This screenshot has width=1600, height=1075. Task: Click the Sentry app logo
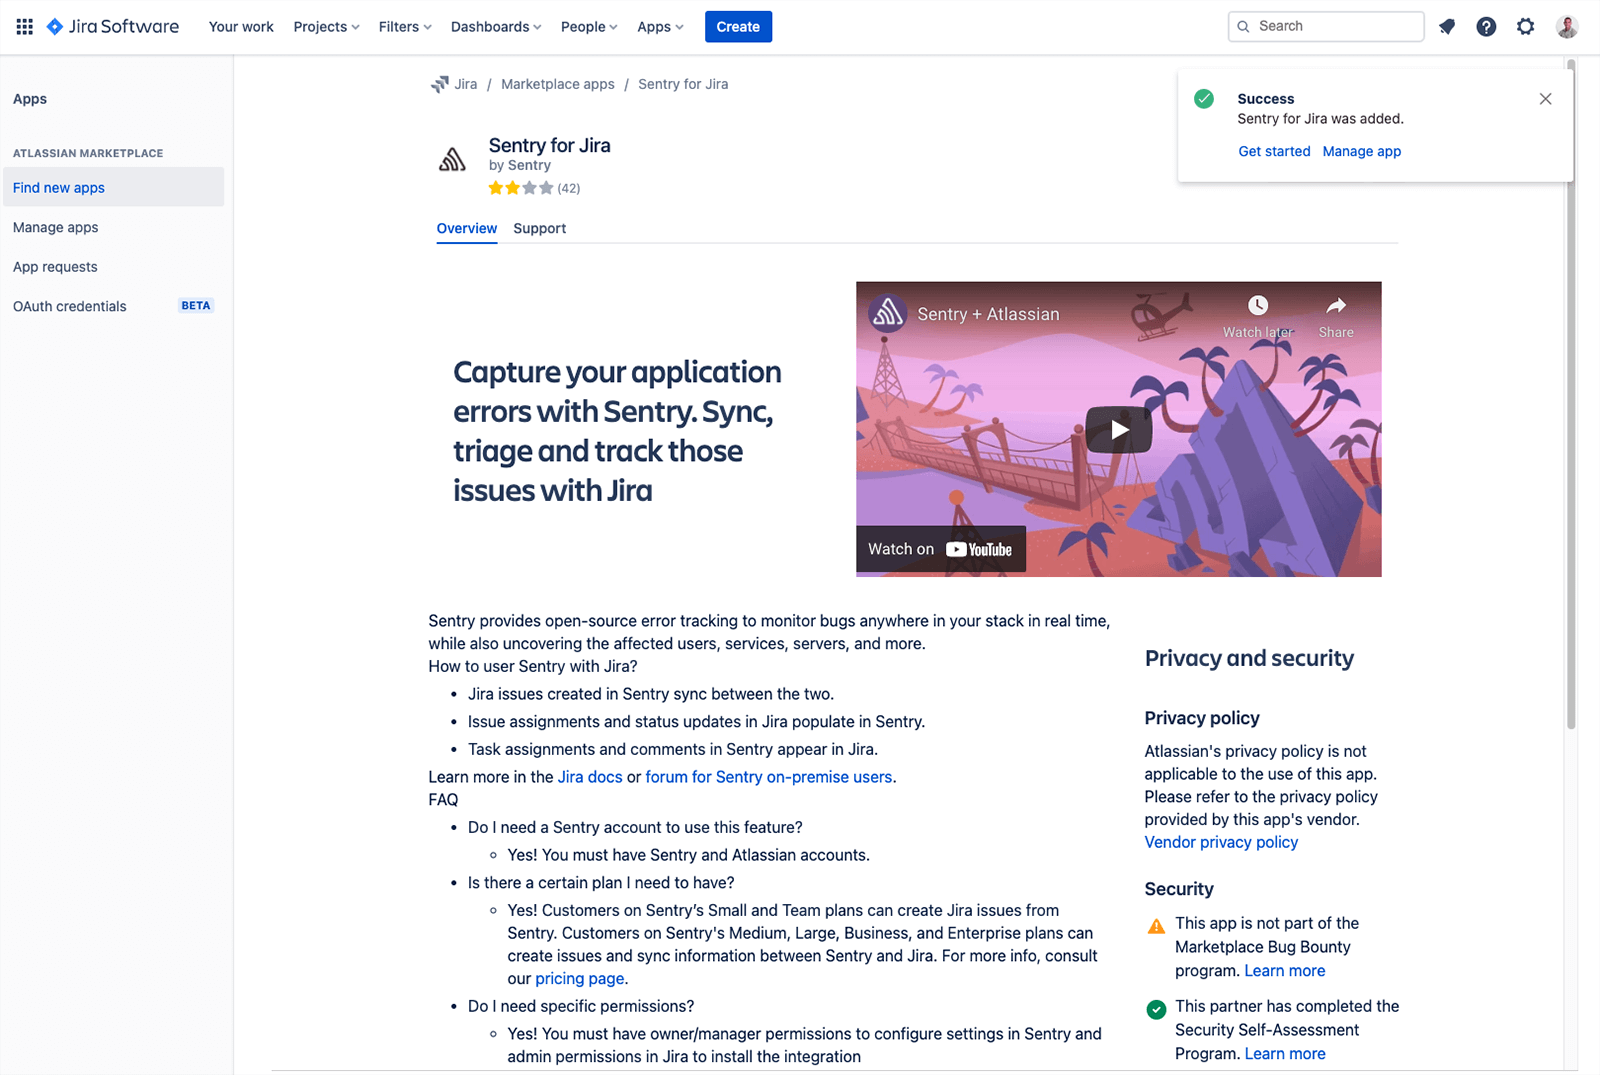(452, 158)
